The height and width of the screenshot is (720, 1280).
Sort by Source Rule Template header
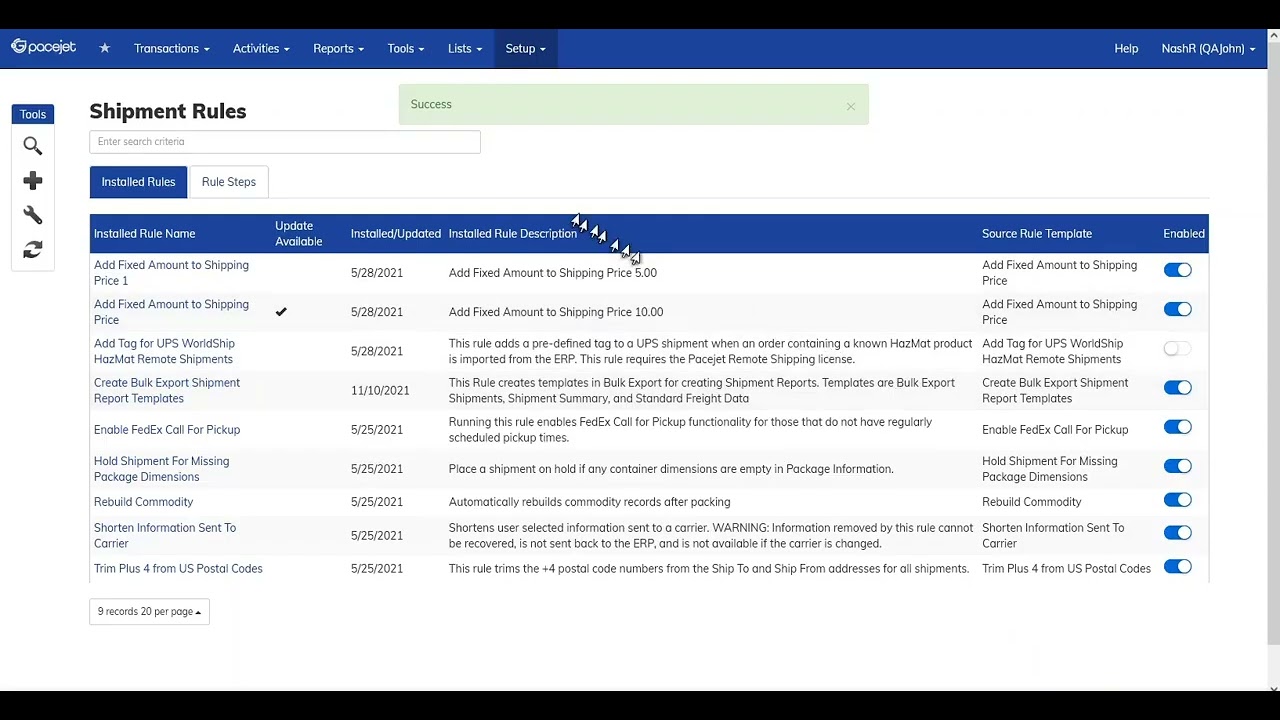click(x=1037, y=234)
